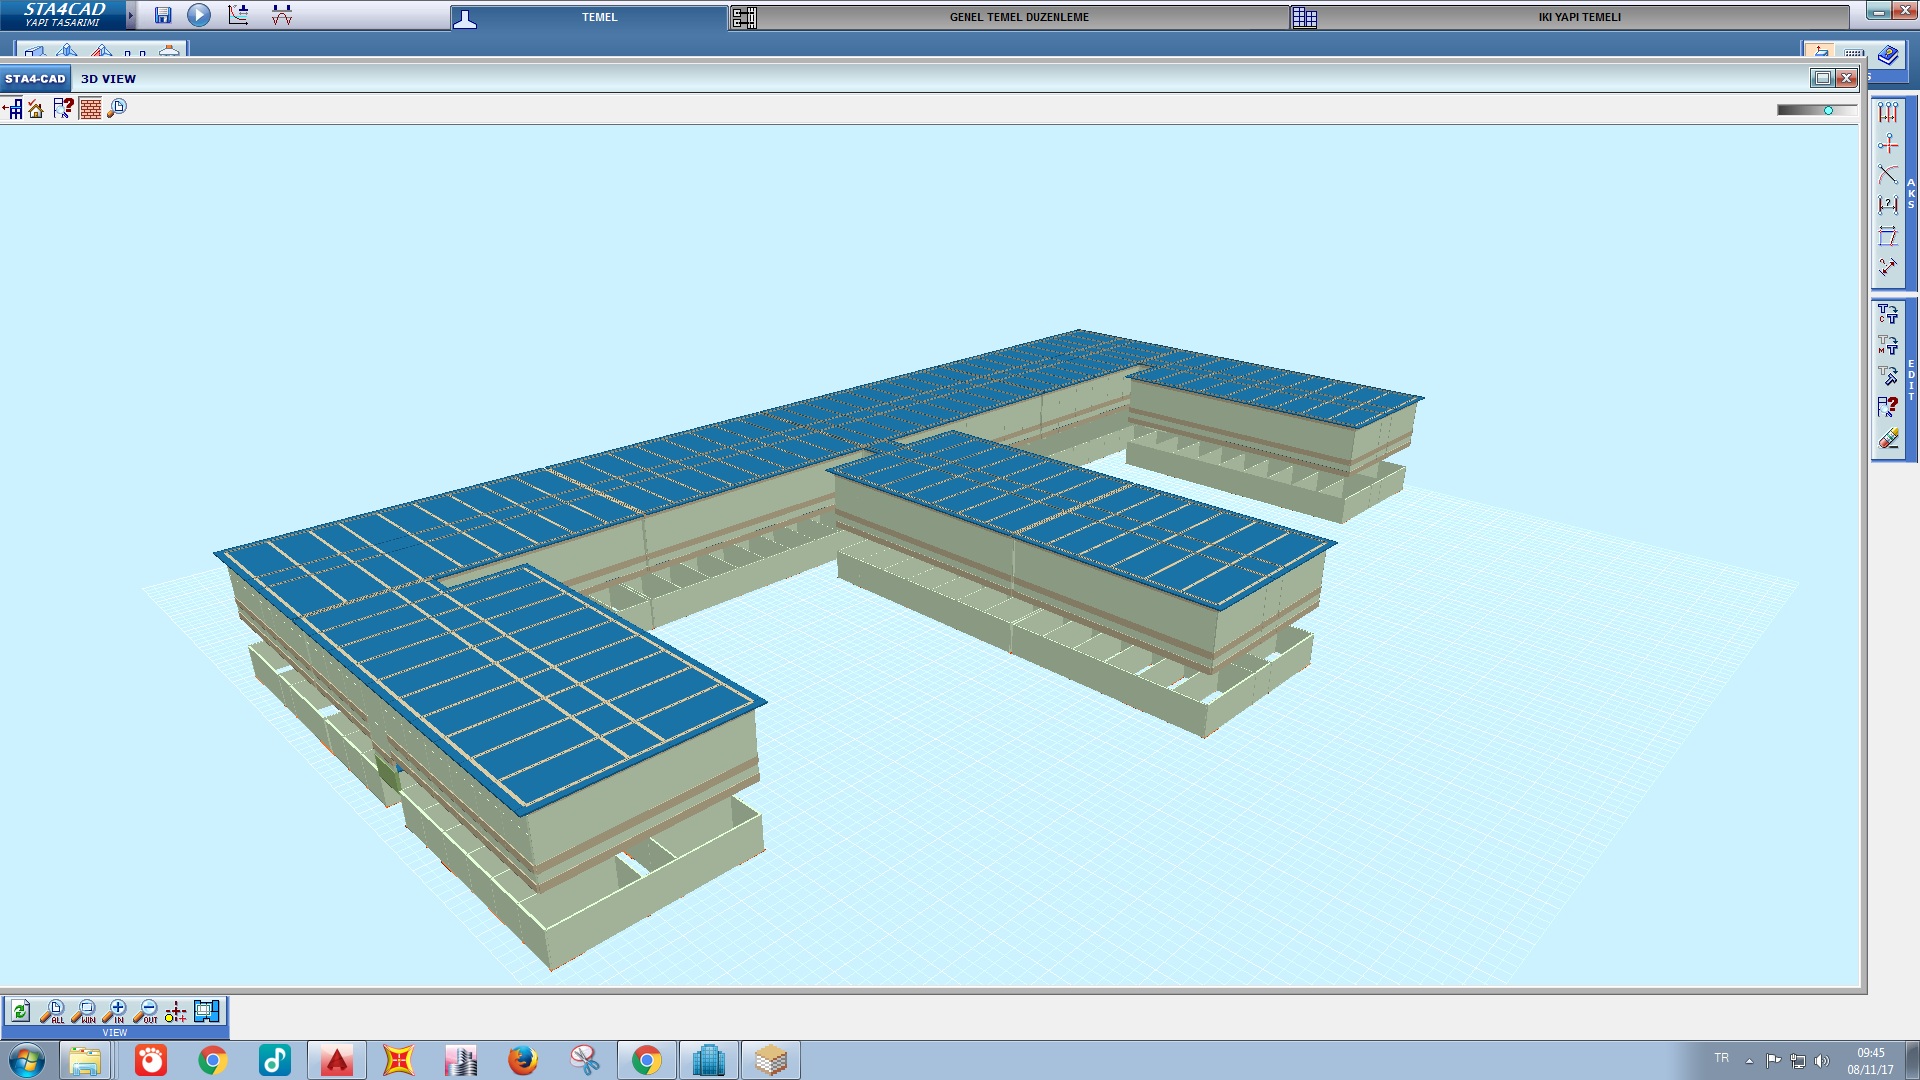Click the Save disk icon
Viewport: 1920px width, 1080px height.
point(163,15)
